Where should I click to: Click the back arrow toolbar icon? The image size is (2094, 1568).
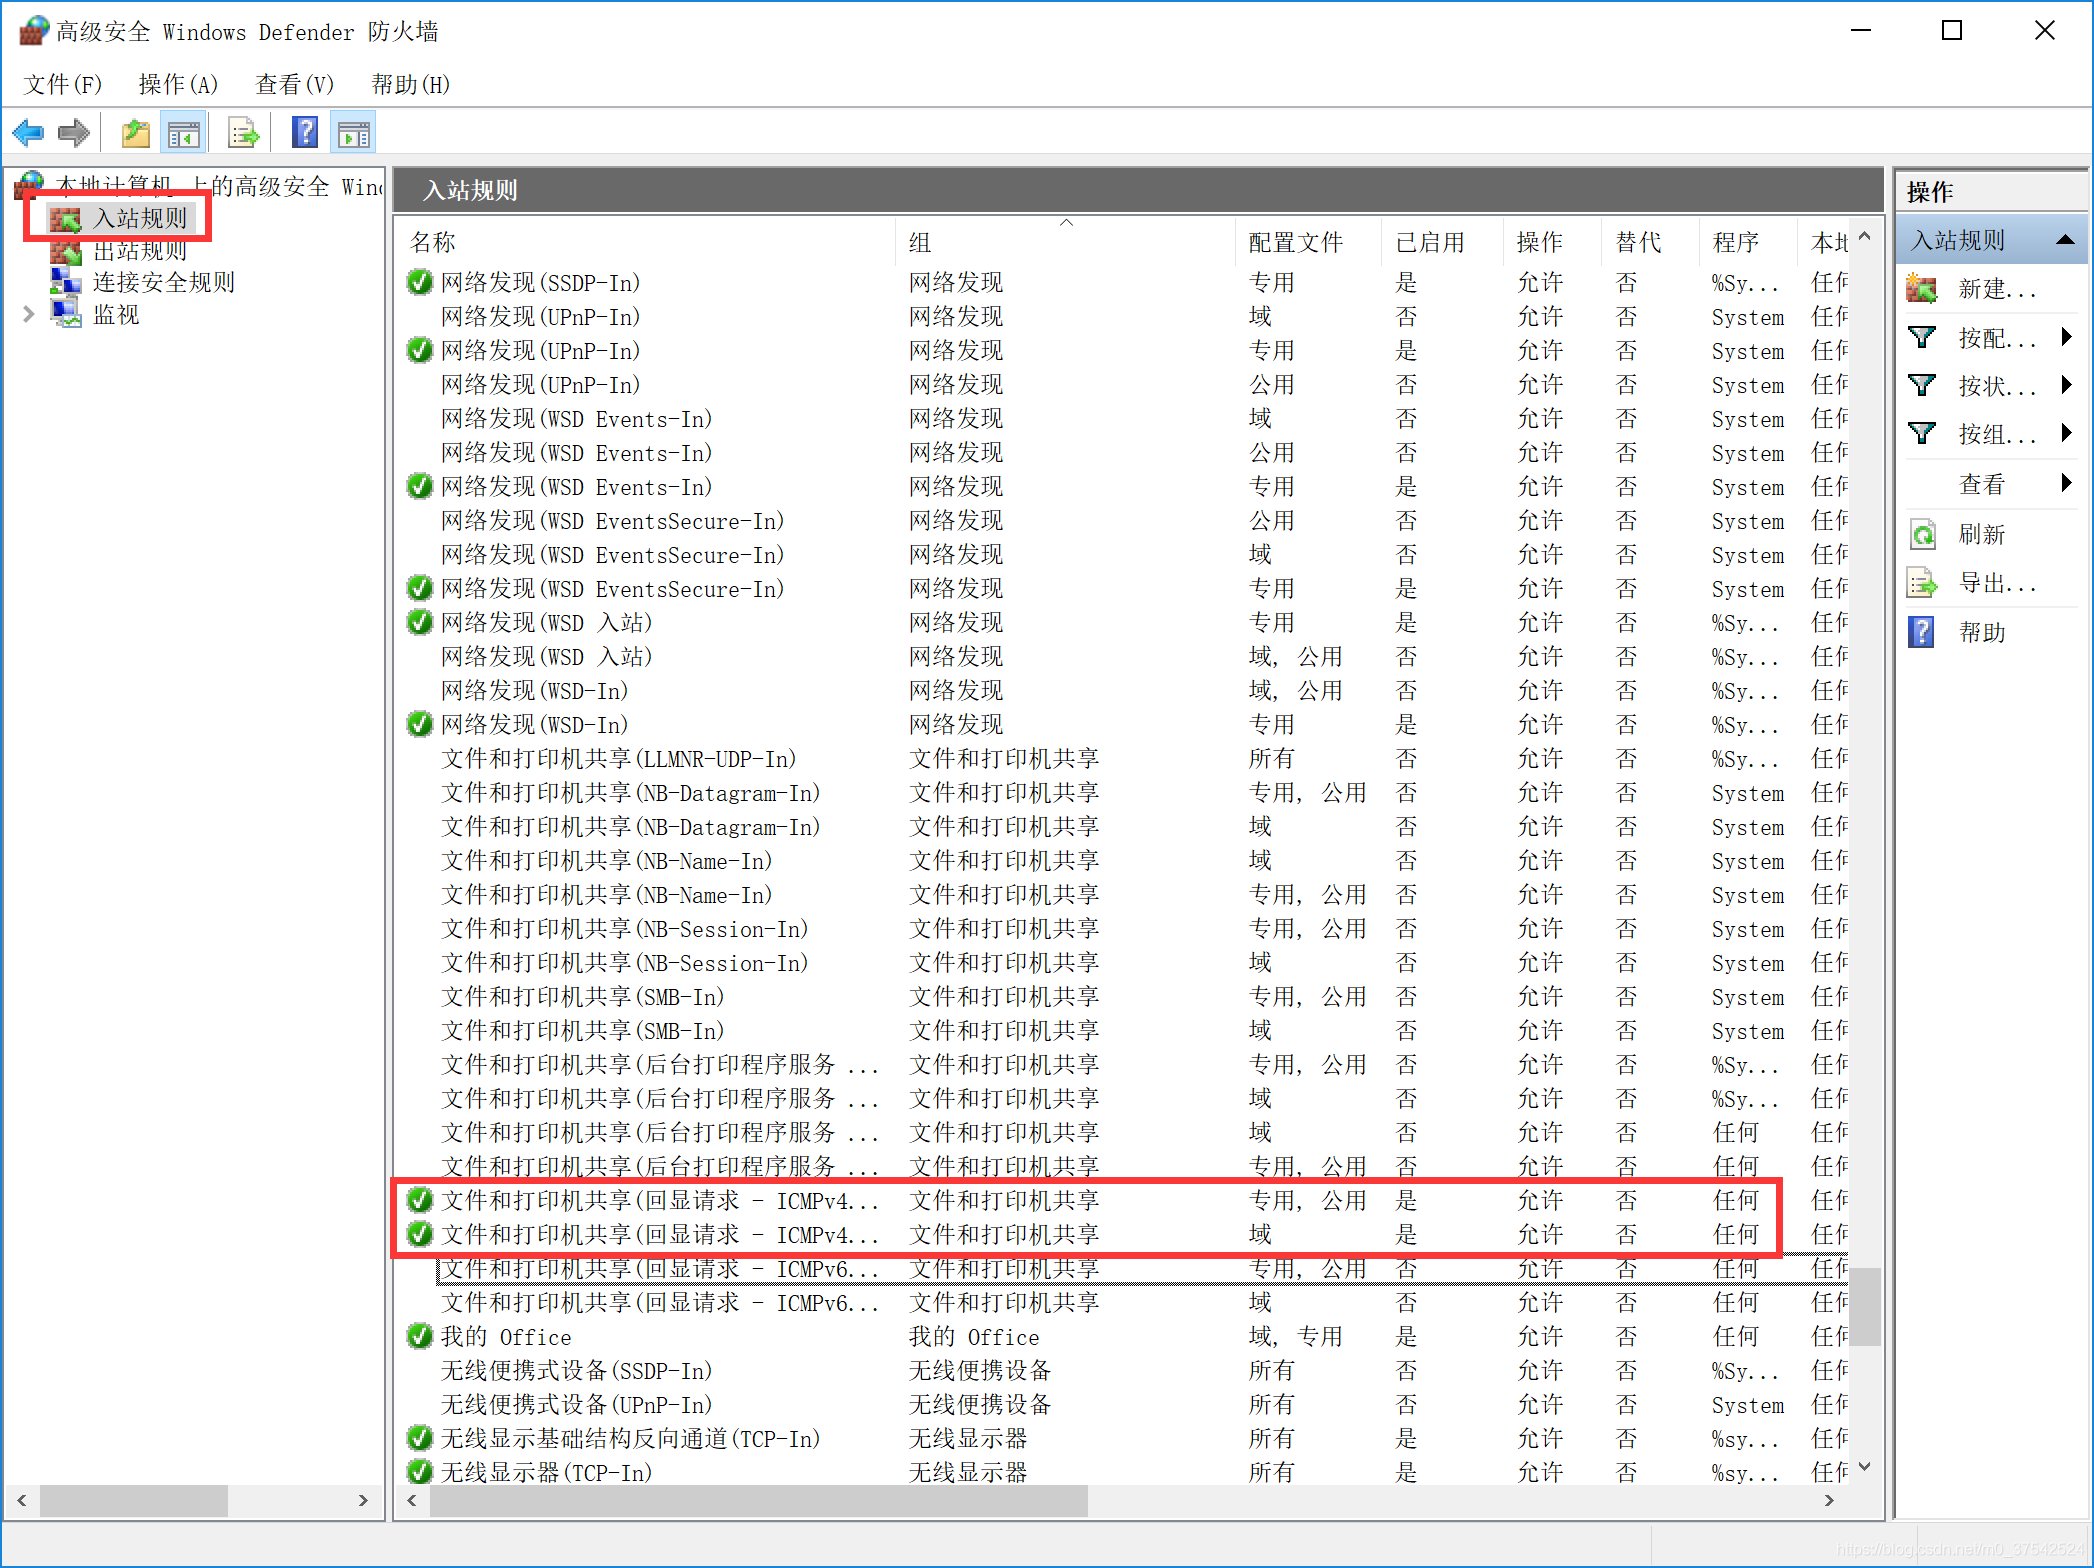(x=28, y=133)
